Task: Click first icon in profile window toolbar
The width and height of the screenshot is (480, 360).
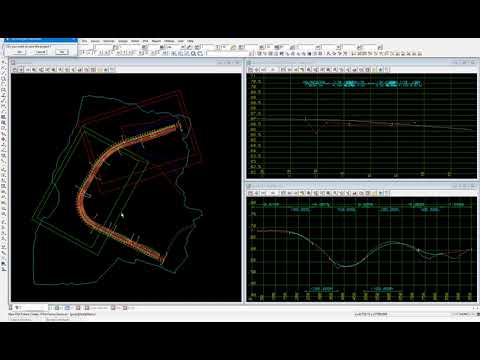Action: point(250,193)
